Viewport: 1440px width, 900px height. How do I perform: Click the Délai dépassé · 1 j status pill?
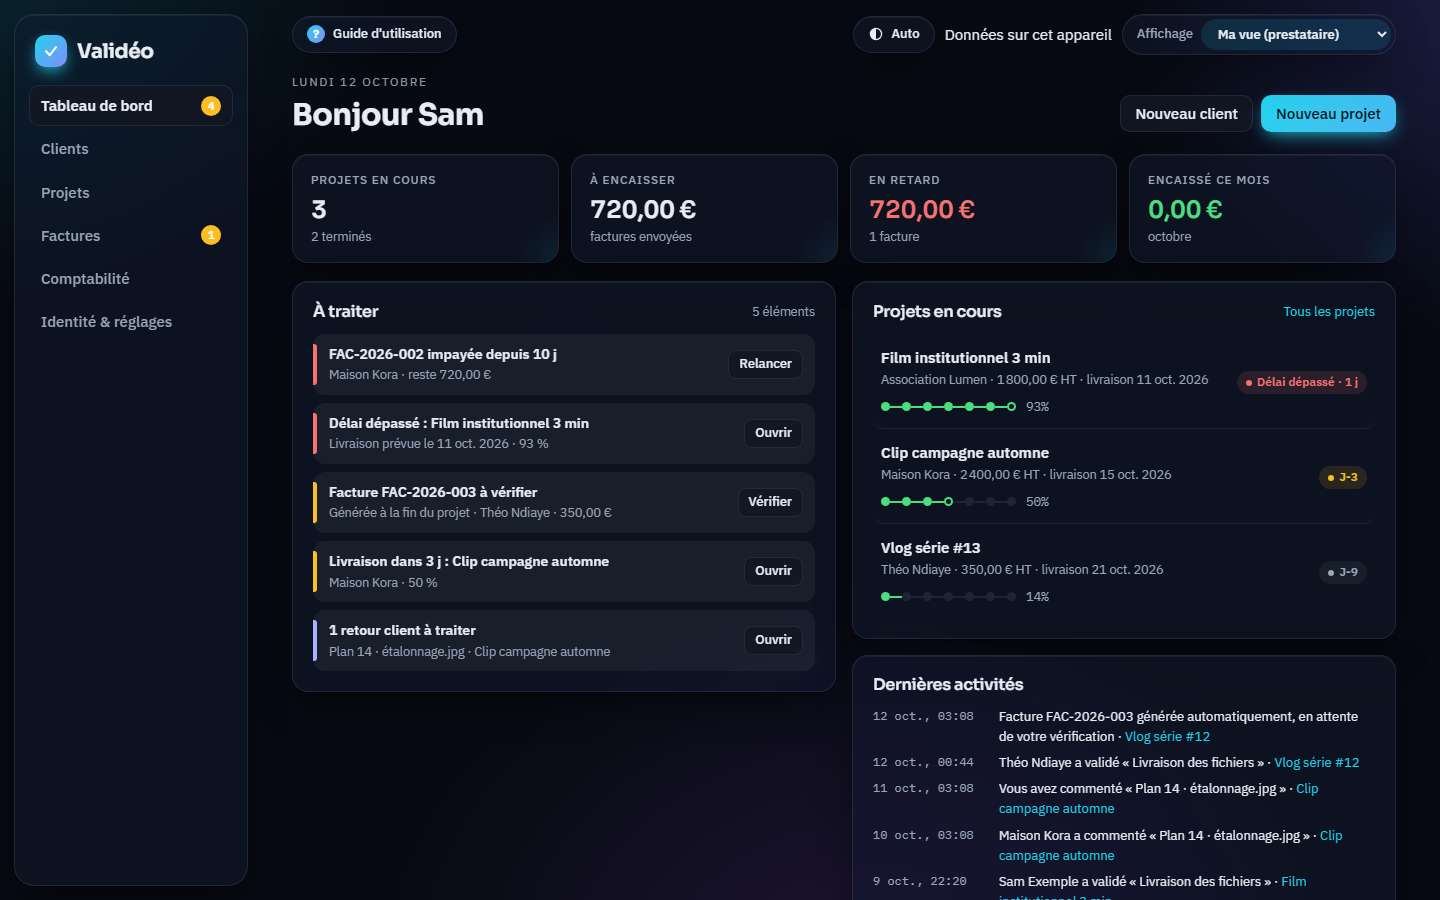[1302, 382]
